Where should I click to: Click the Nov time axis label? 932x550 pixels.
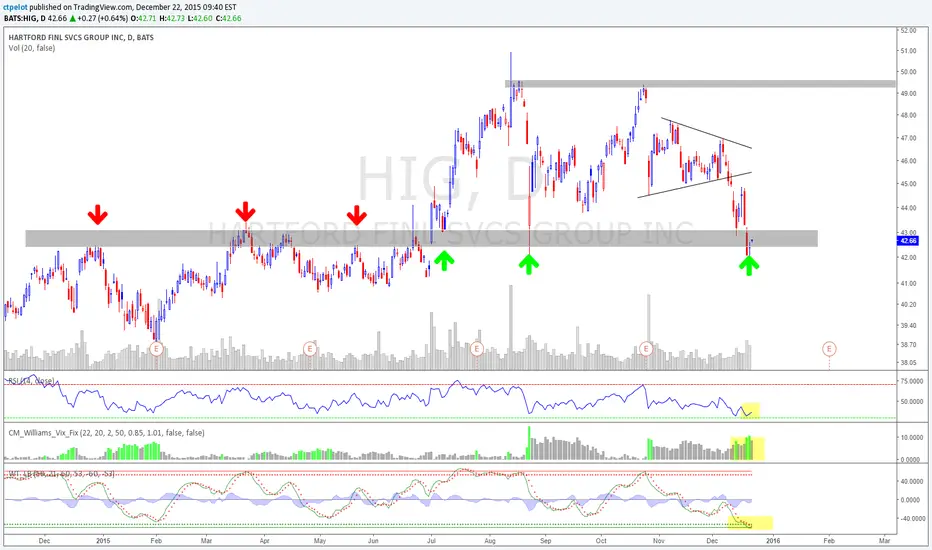(658, 541)
